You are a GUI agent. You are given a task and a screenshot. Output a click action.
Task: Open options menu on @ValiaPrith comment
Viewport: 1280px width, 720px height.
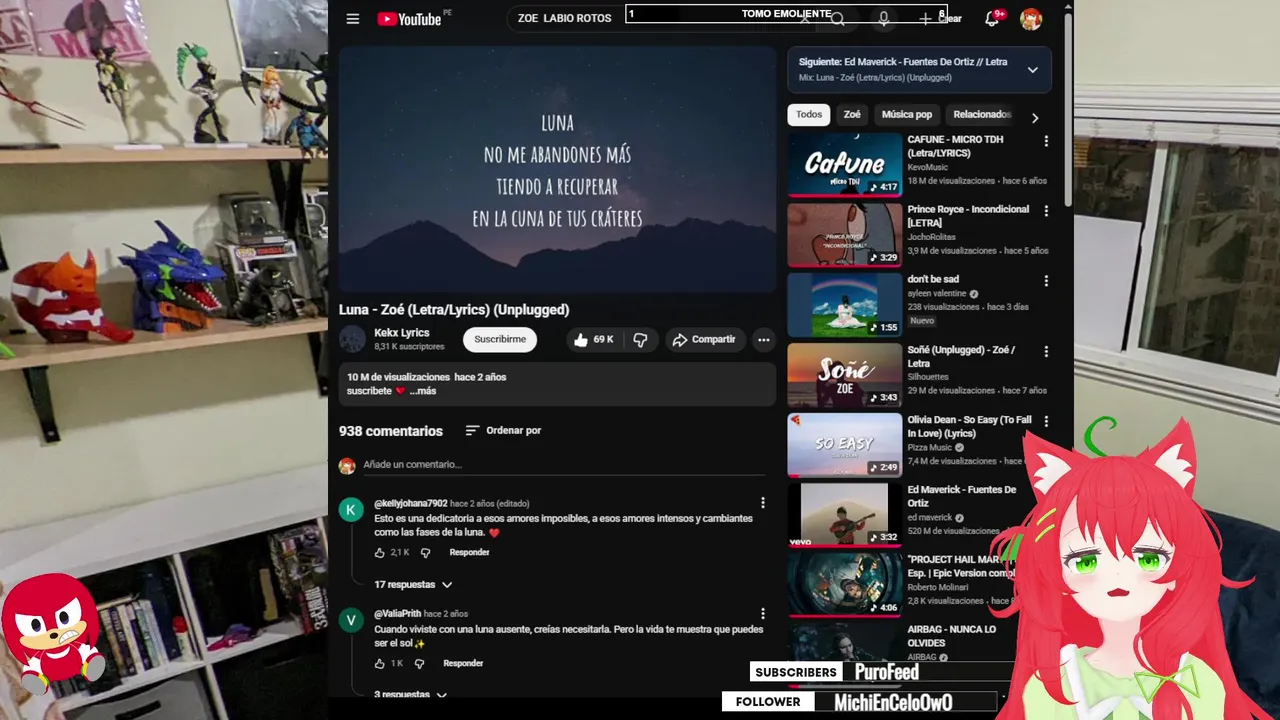pos(762,614)
